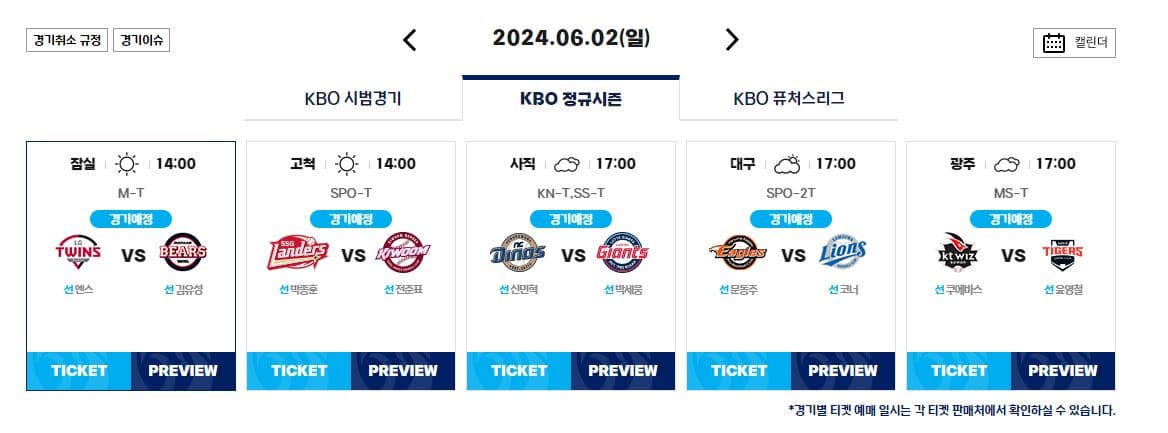Select the Samsung Lions logo

point(843,253)
